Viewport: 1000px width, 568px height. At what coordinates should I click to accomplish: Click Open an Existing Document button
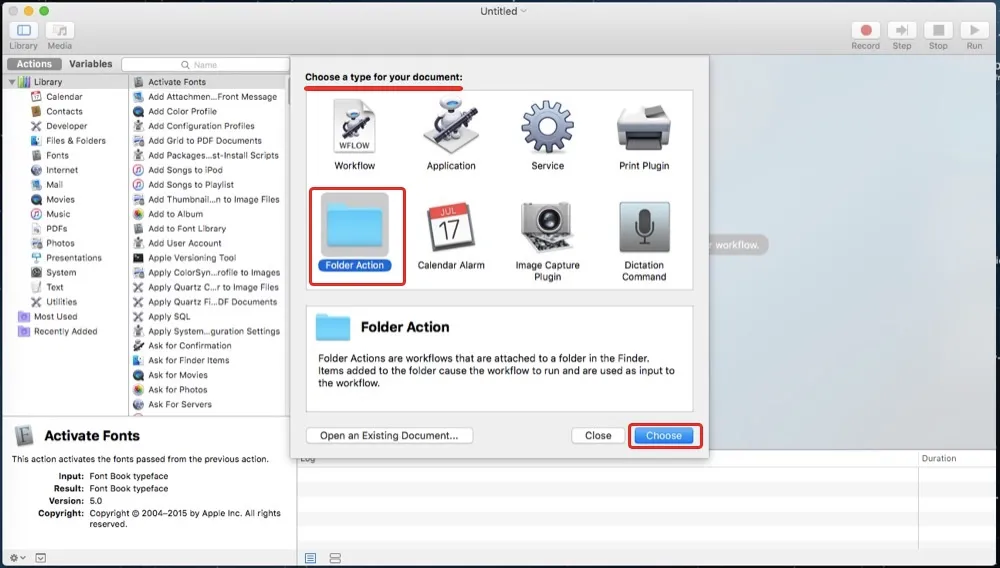[x=389, y=435]
